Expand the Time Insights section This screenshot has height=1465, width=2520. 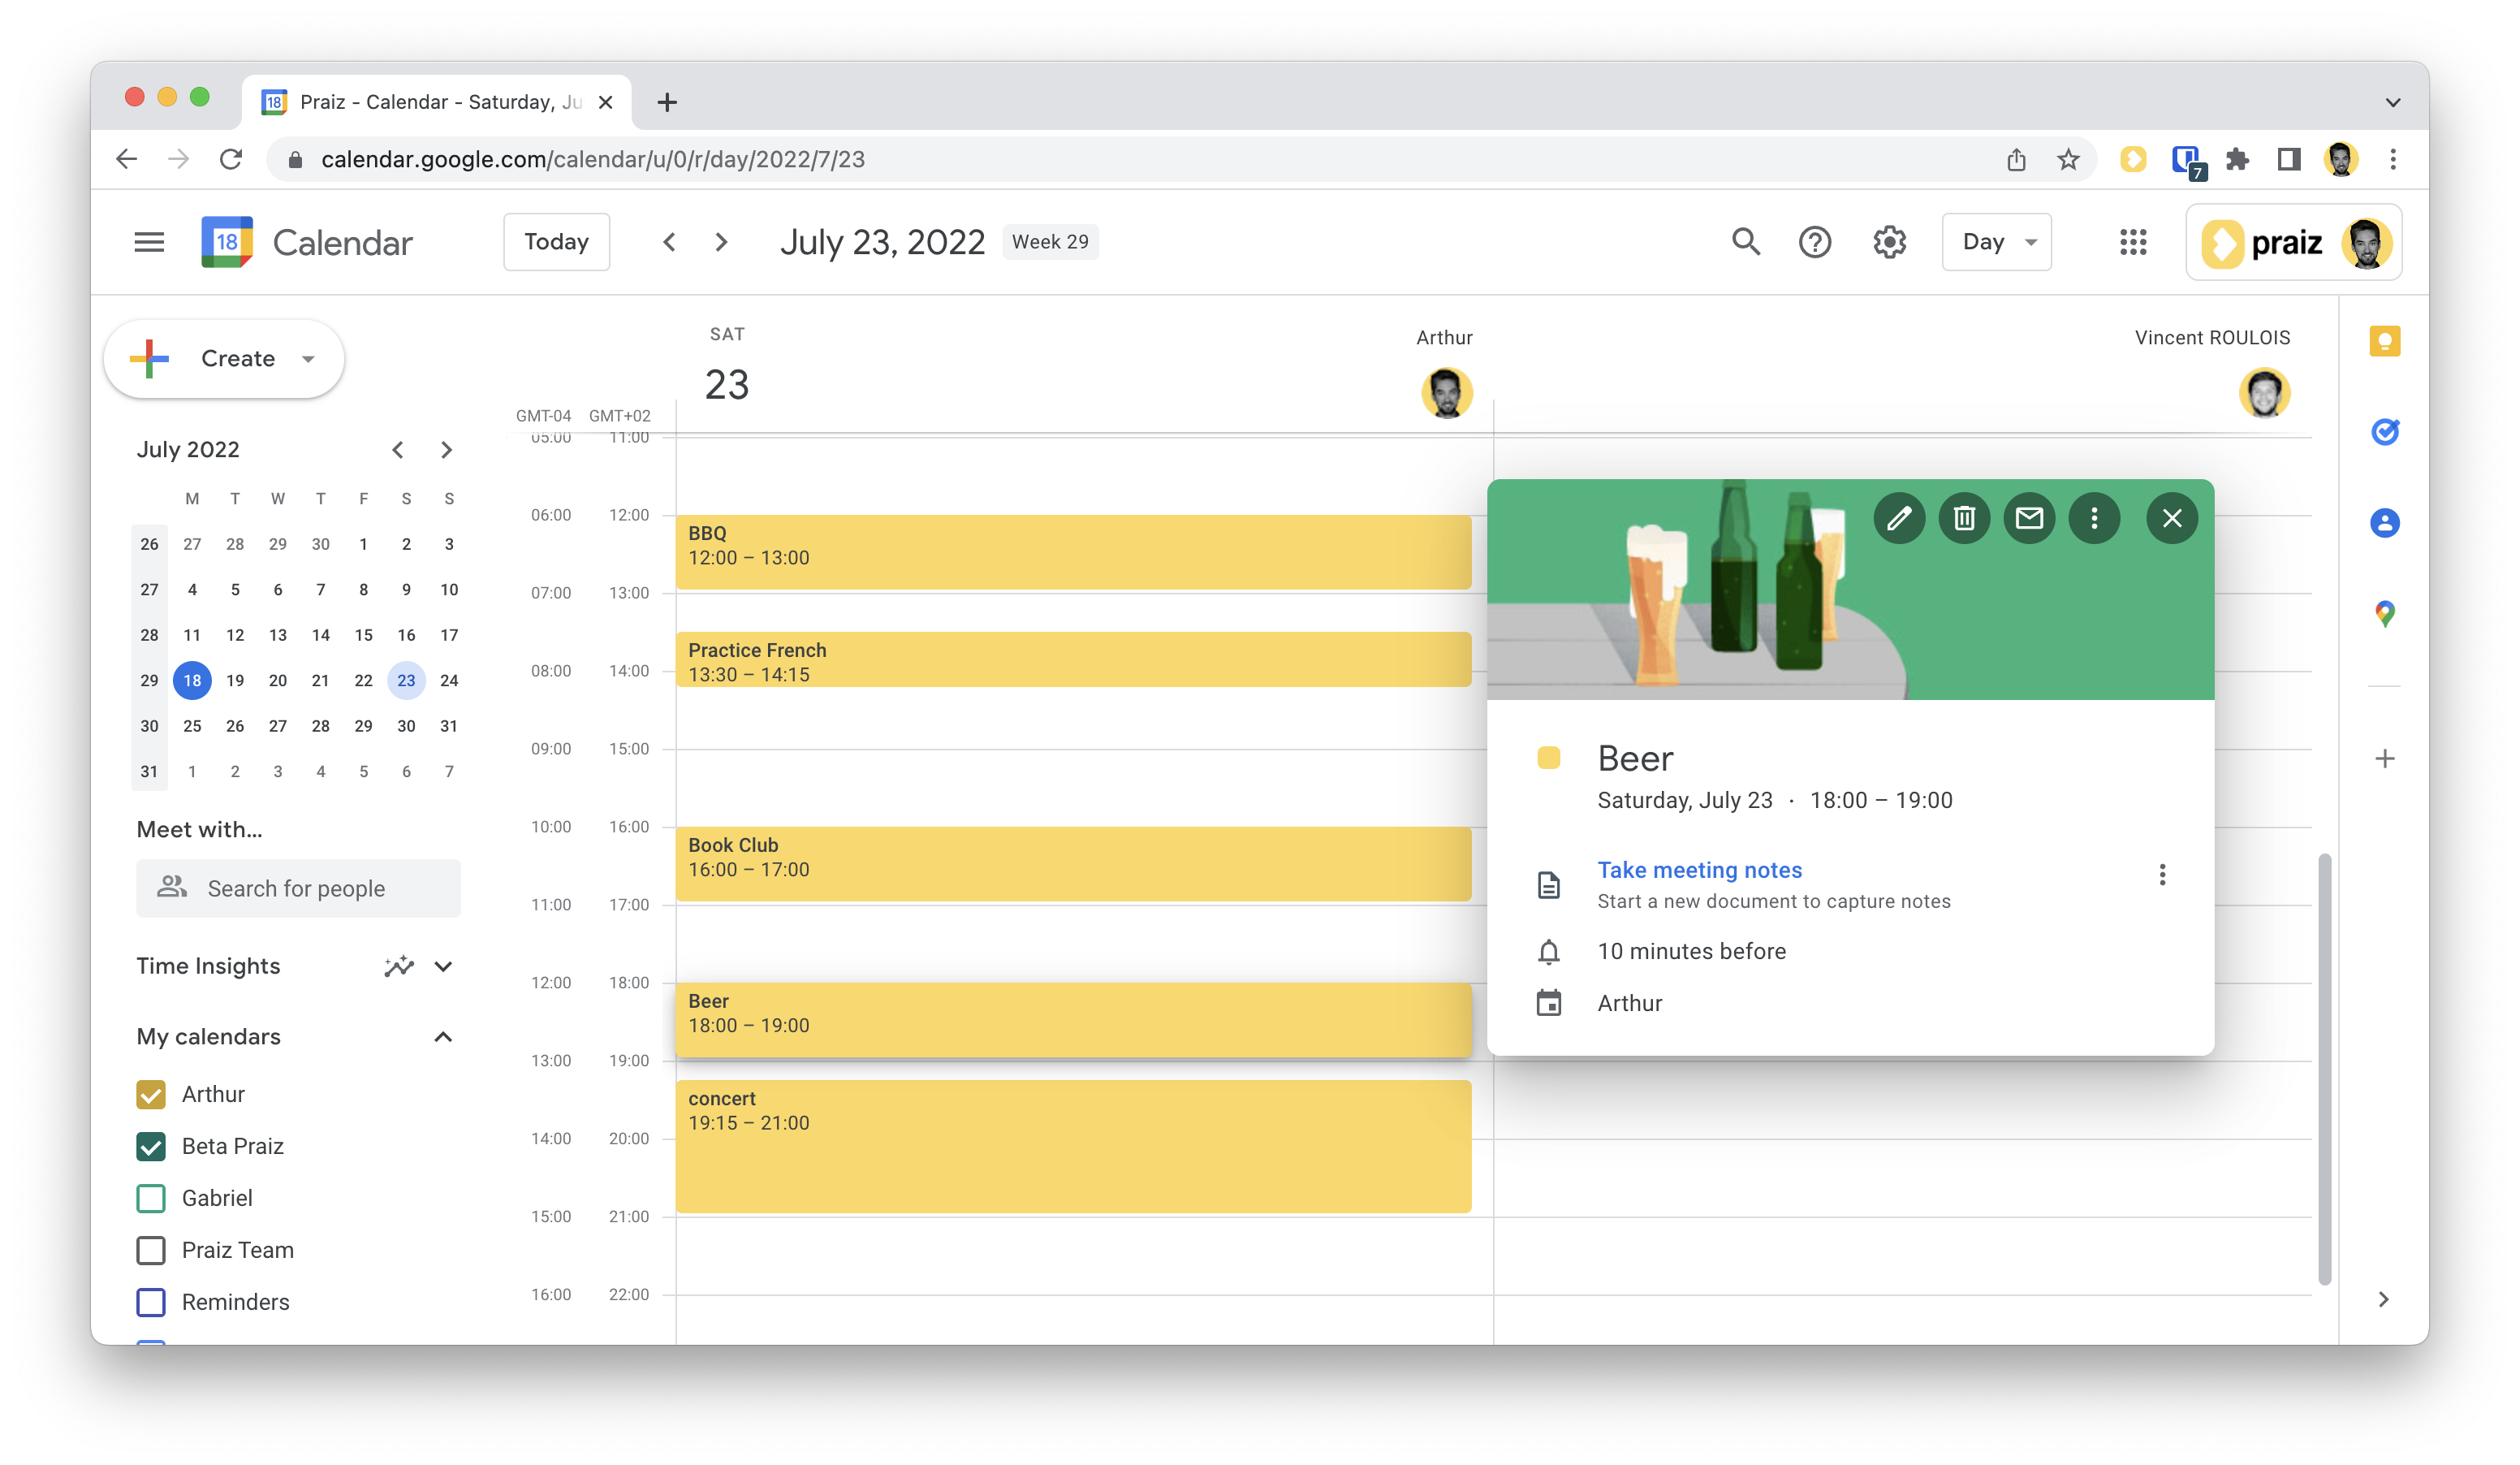(443, 966)
